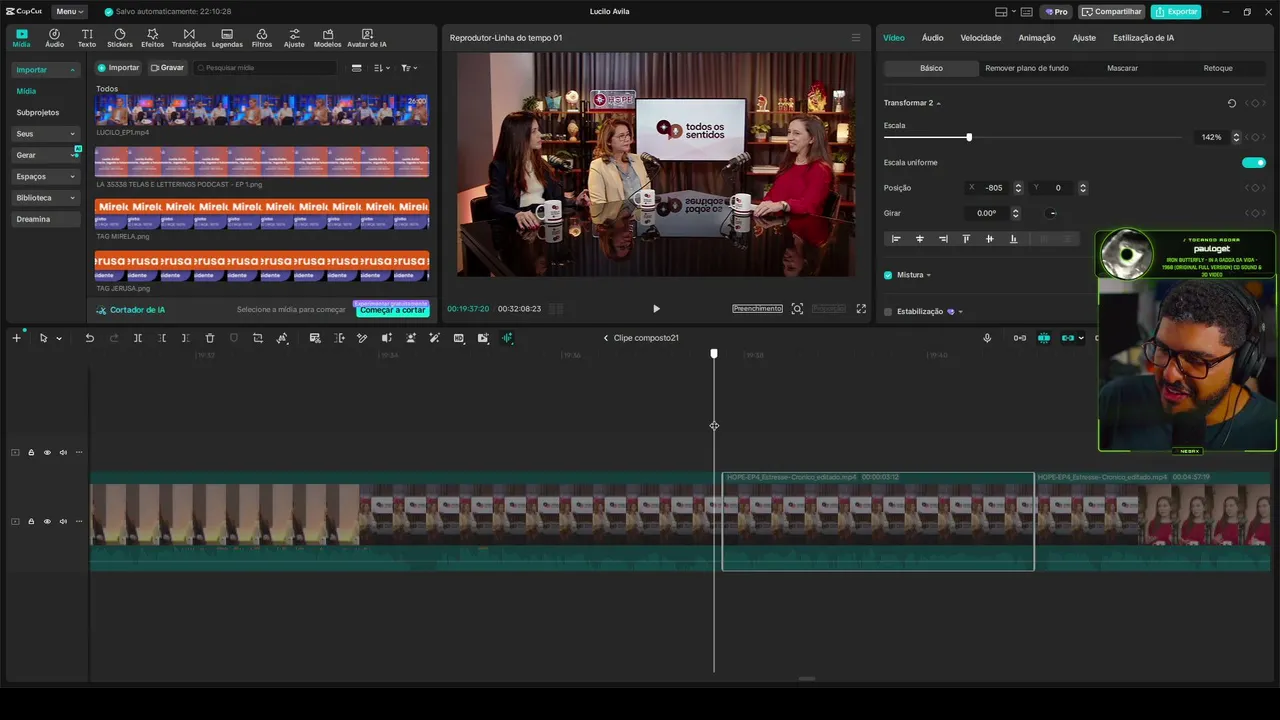Open fullscreen preview of the player
Viewport: 1280px width, 720px height.
[861, 309]
